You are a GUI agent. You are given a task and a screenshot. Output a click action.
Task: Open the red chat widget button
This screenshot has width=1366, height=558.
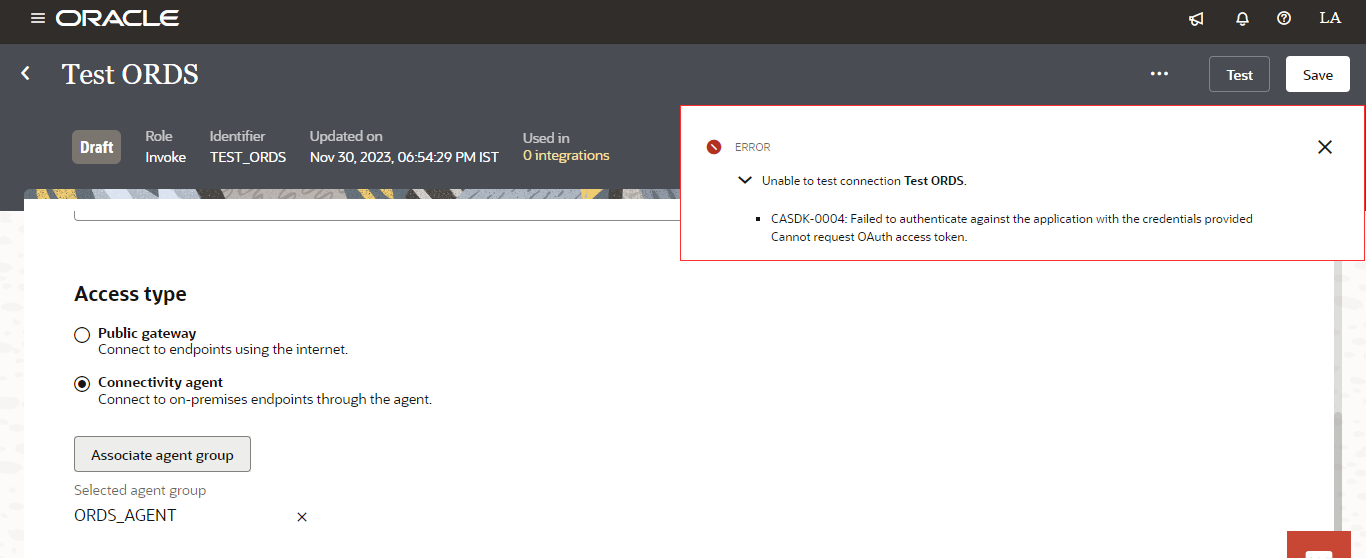pos(1319,545)
